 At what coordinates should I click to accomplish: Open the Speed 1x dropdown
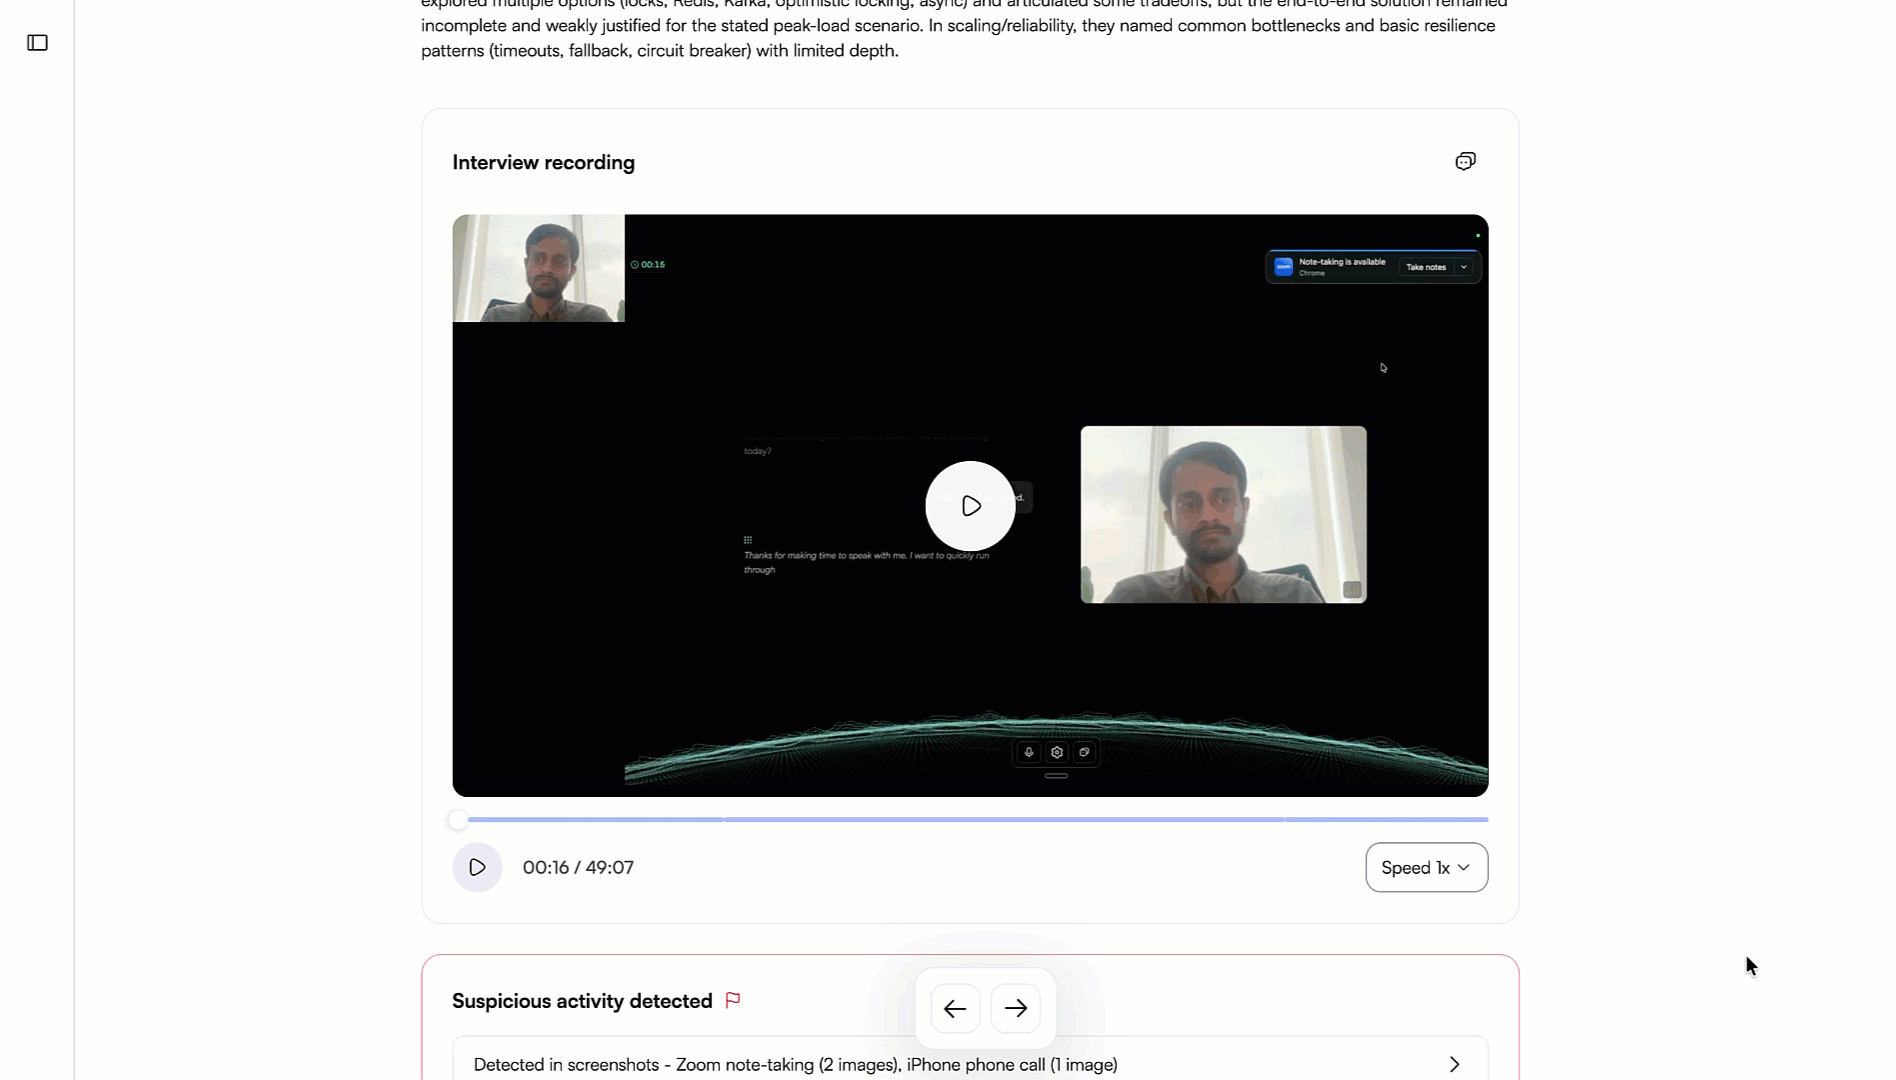[1426, 867]
